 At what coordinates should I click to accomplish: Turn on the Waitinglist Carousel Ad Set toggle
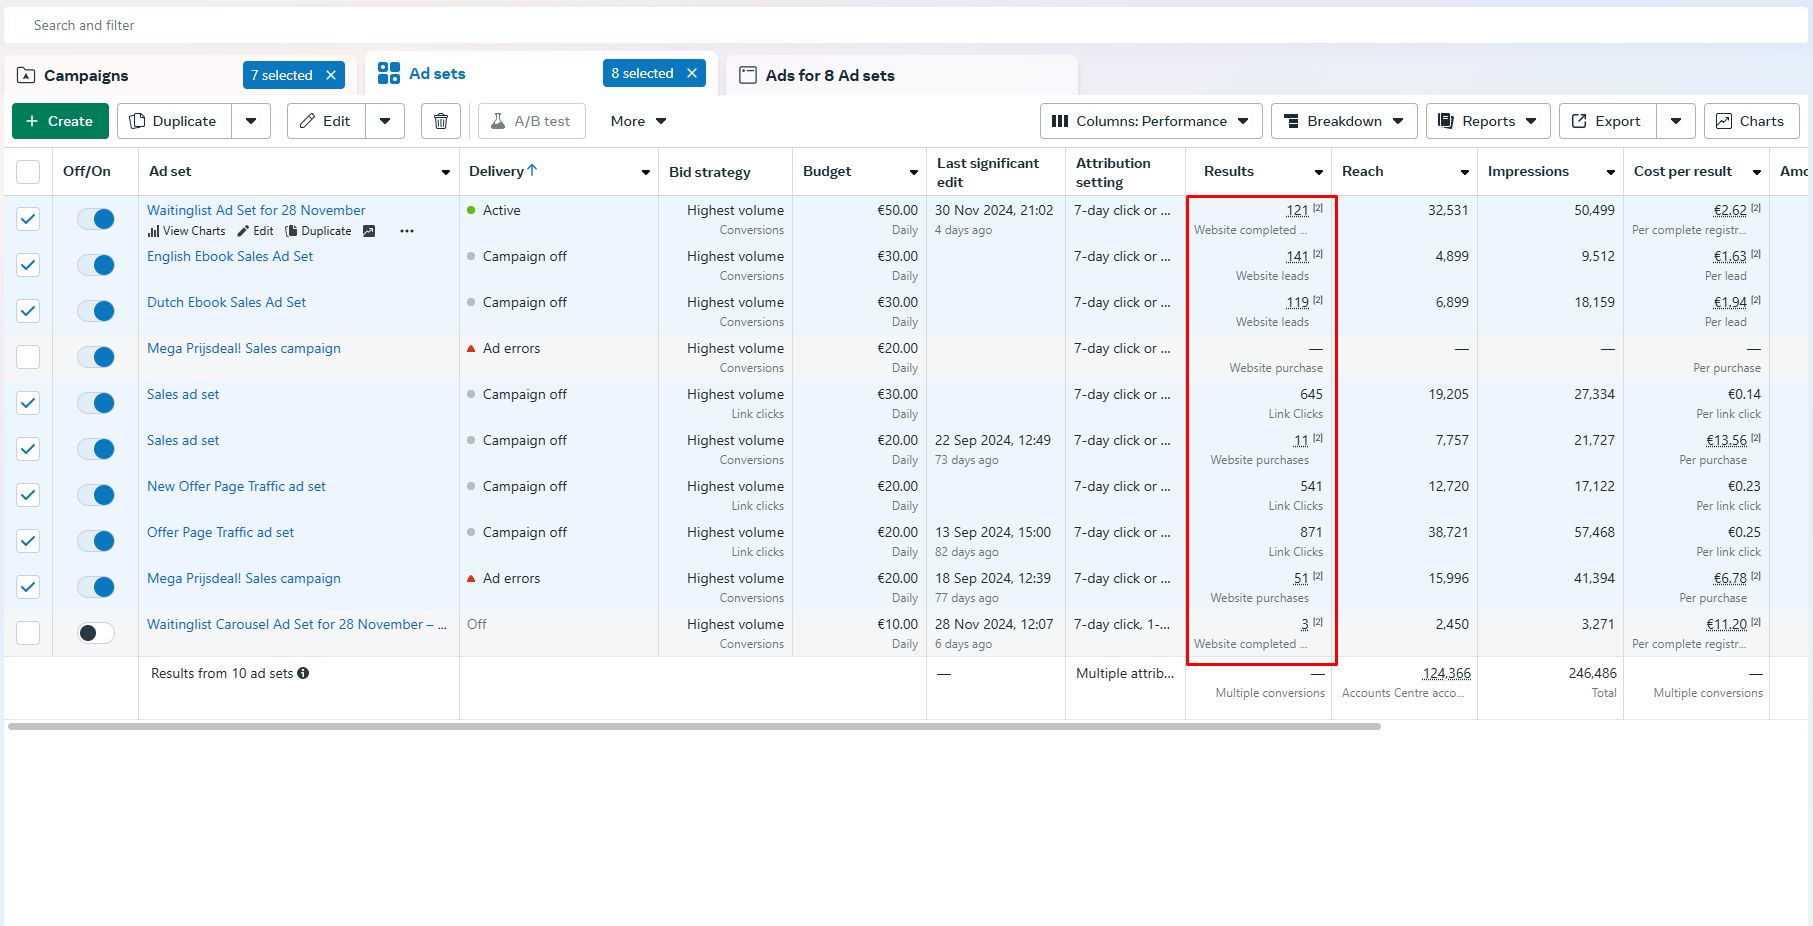click(x=96, y=633)
